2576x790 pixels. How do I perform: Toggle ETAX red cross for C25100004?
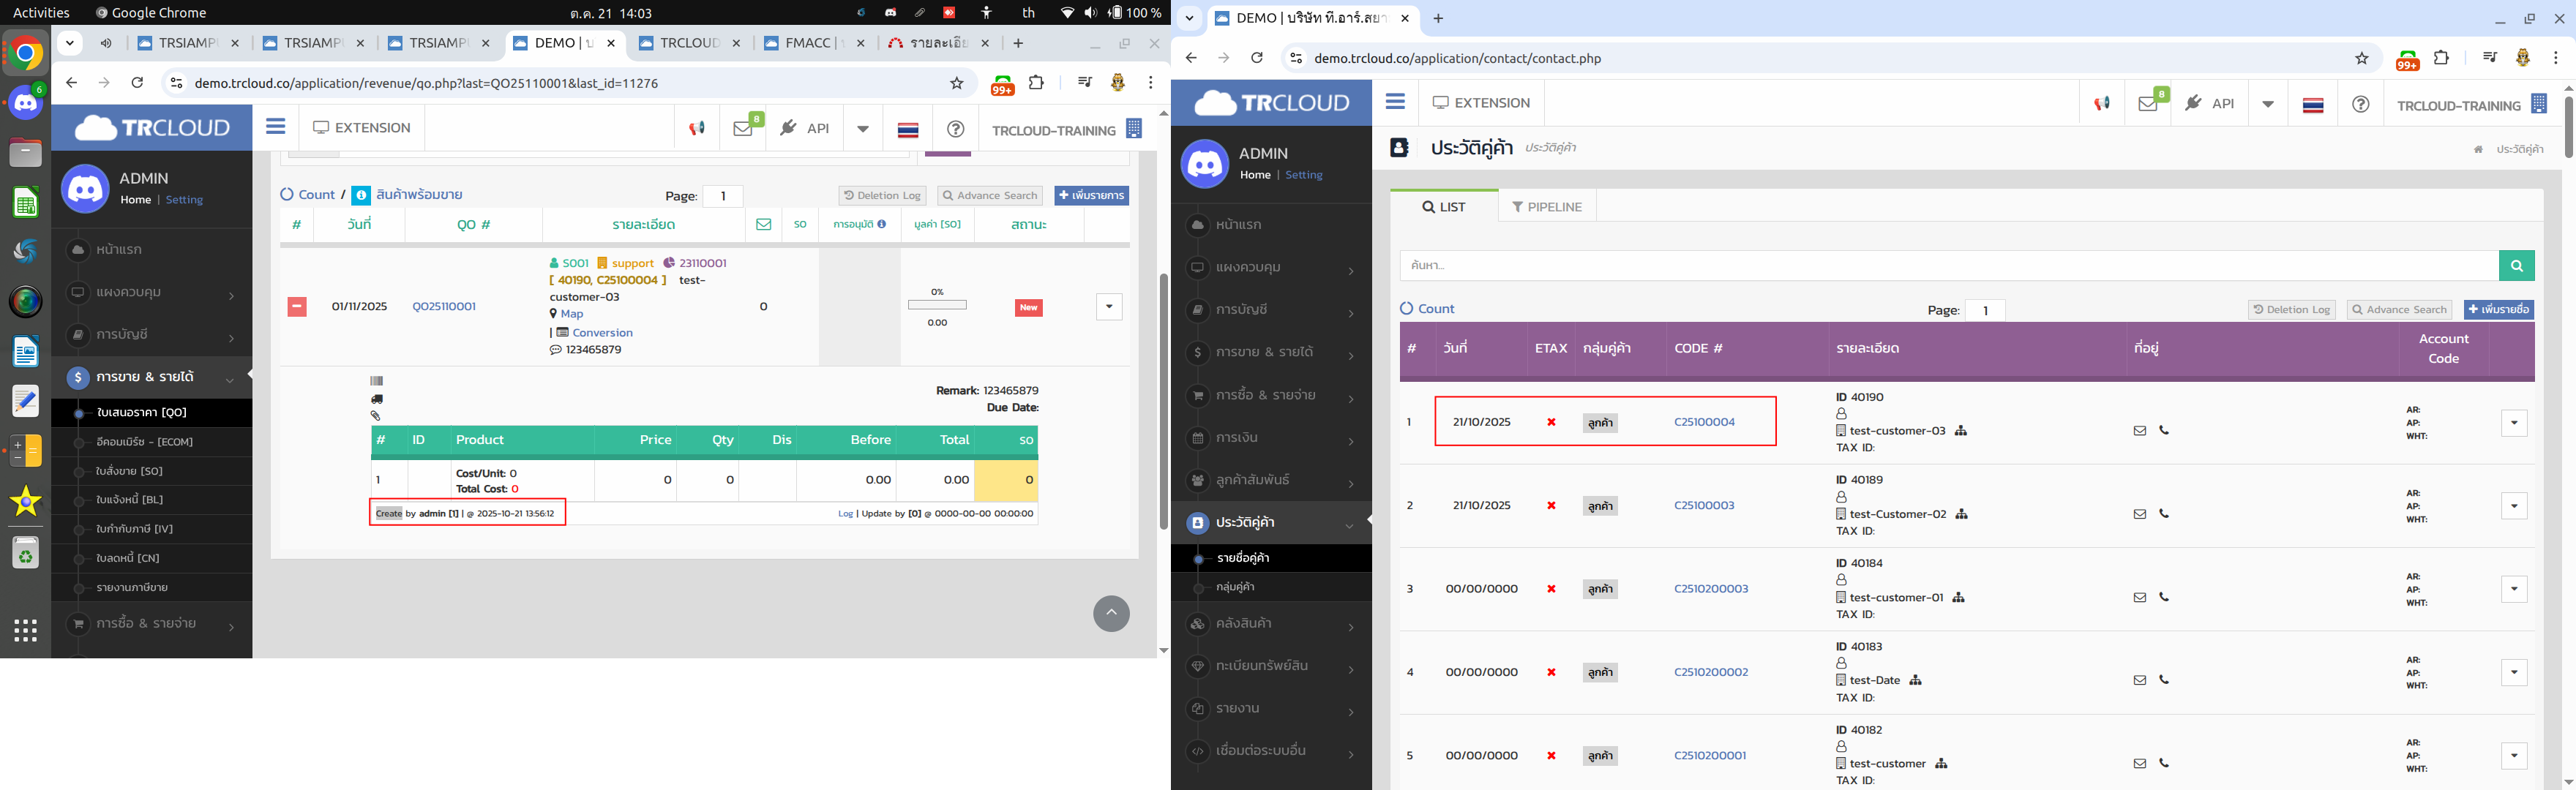coord(1551,422)
